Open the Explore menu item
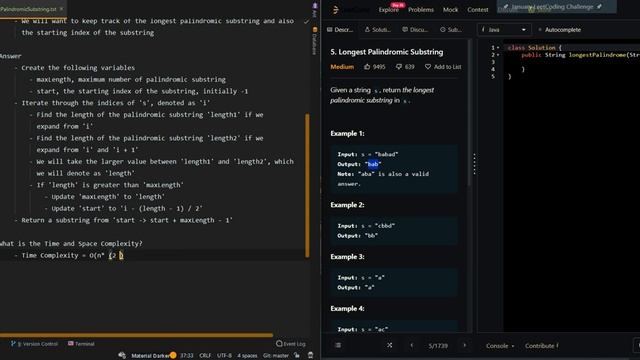This screenshot has height=360, width=640. point(389,9)
